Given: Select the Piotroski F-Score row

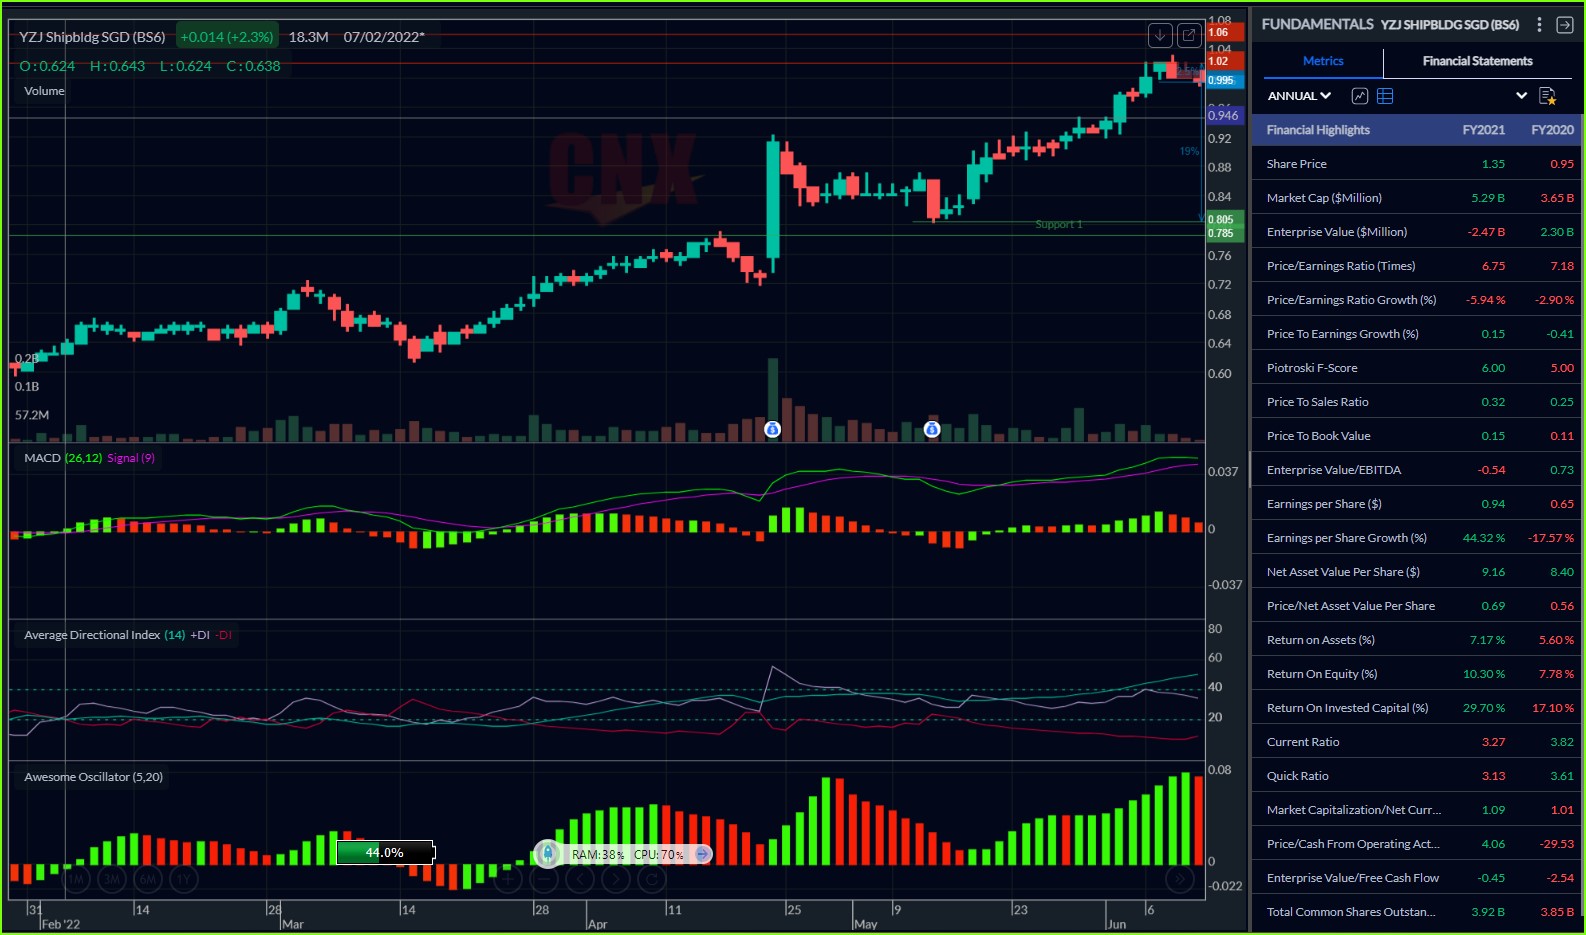Looking at the screenshot, I should pyautogui.click(x=1417, y=368).
